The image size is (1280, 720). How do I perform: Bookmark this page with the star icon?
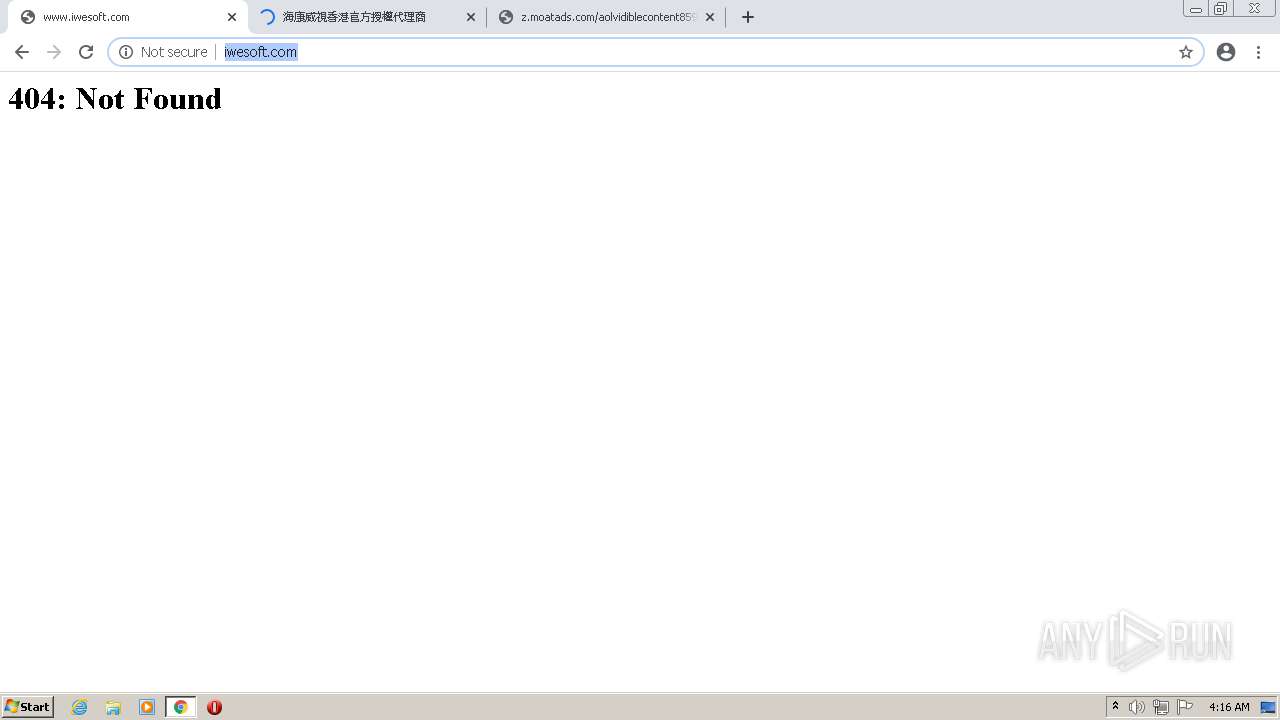tap(1186, 52)
